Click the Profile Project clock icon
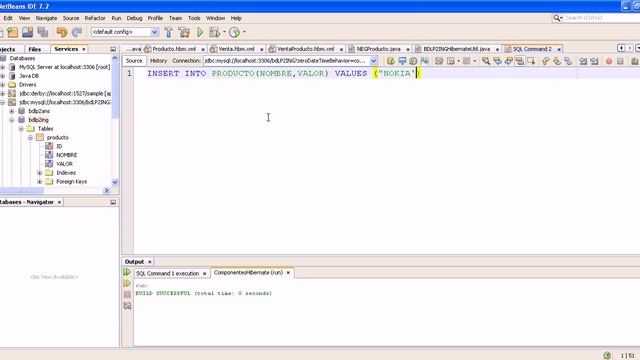Viewport: 640px width, 360px height. coord(234,32)
